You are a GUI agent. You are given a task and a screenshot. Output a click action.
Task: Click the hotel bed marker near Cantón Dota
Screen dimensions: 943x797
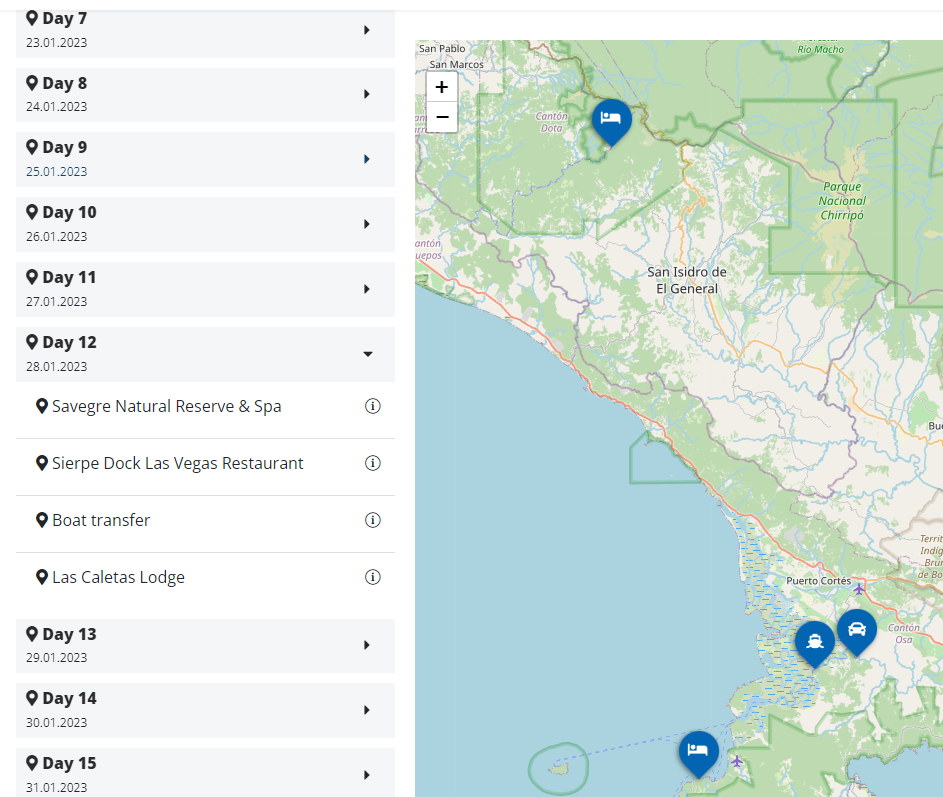pyautogui.click(x=611, y=119)
